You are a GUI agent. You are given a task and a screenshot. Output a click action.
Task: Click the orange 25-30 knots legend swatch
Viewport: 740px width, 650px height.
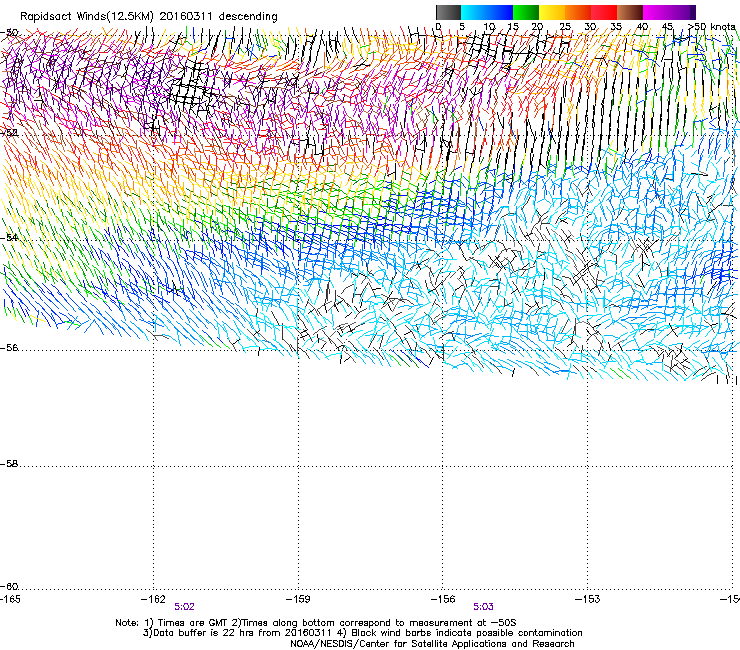pyautogui.click(x=578, y=12)
